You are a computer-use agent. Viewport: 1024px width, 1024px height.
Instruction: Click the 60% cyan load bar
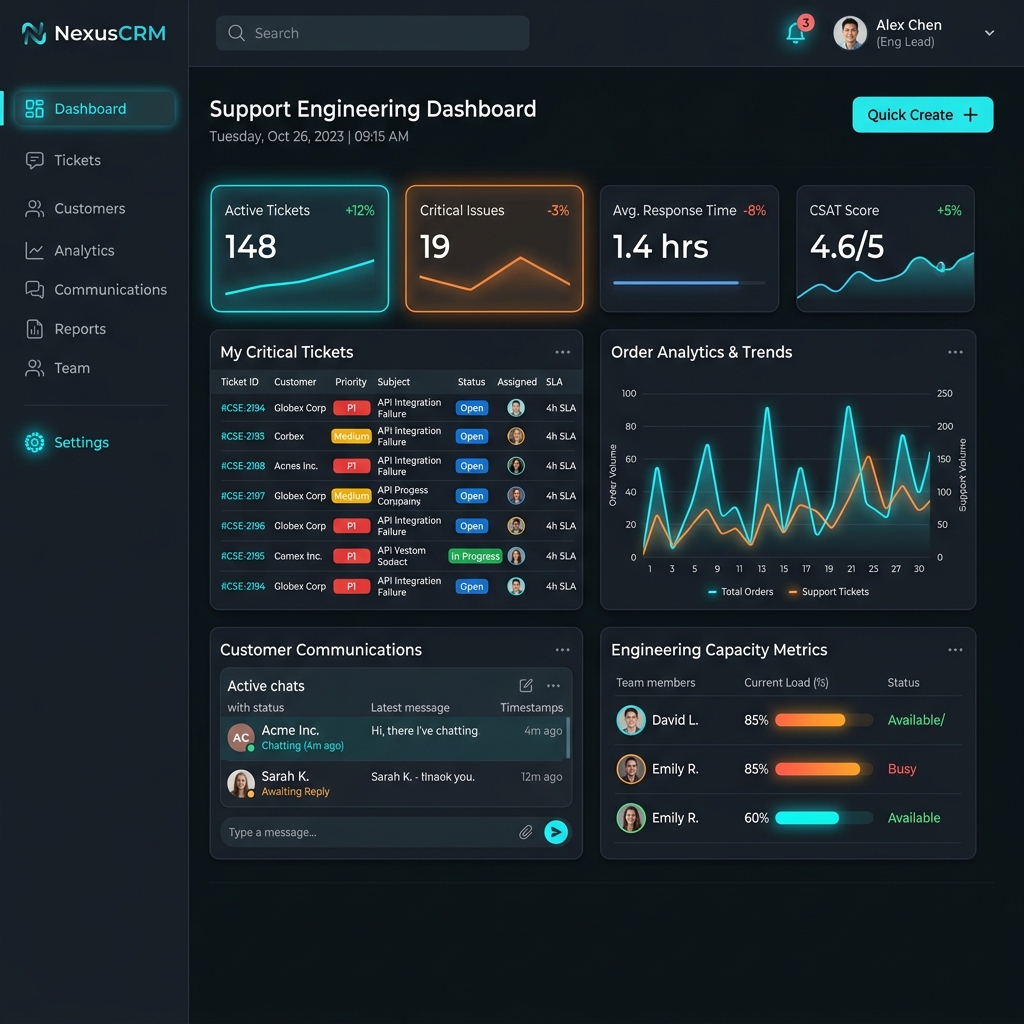[x=824, y=818]
